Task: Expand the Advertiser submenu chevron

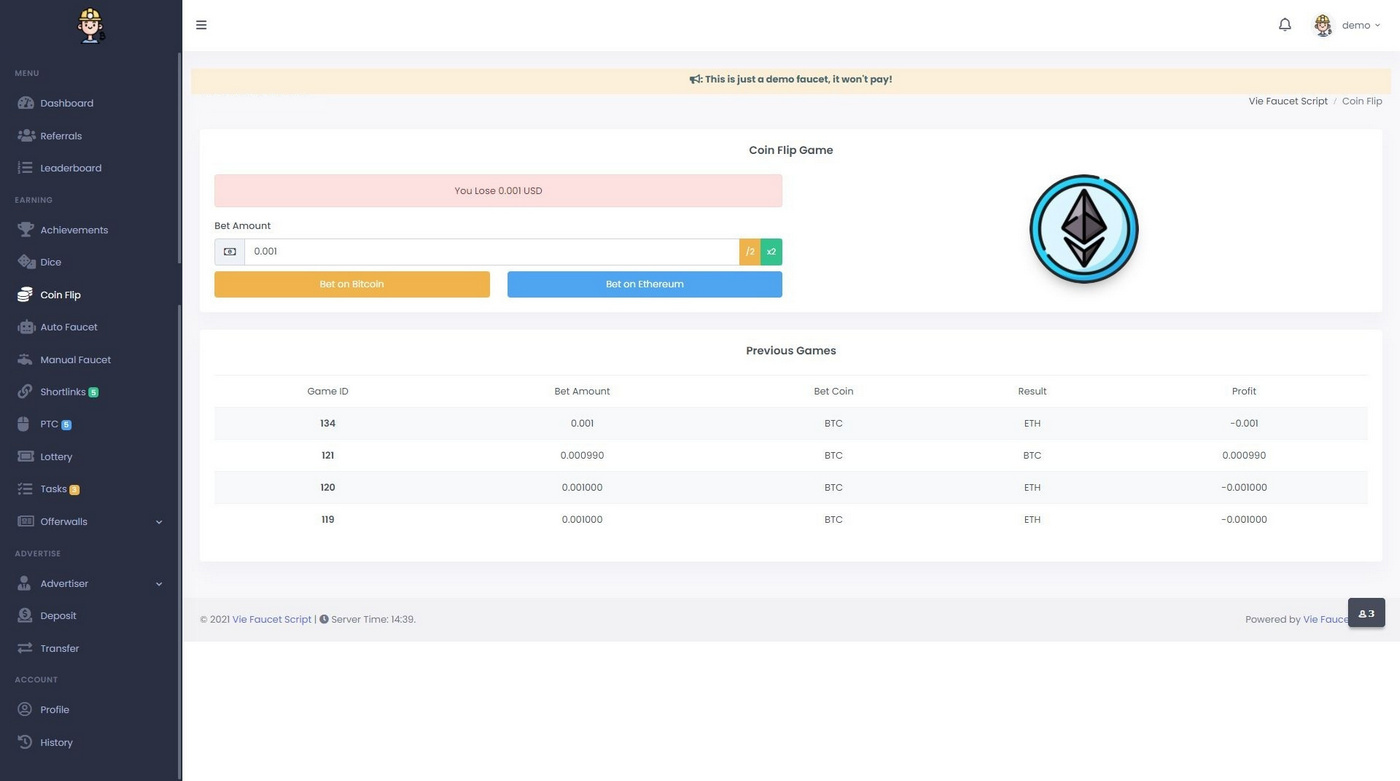Action: point(159,584)
